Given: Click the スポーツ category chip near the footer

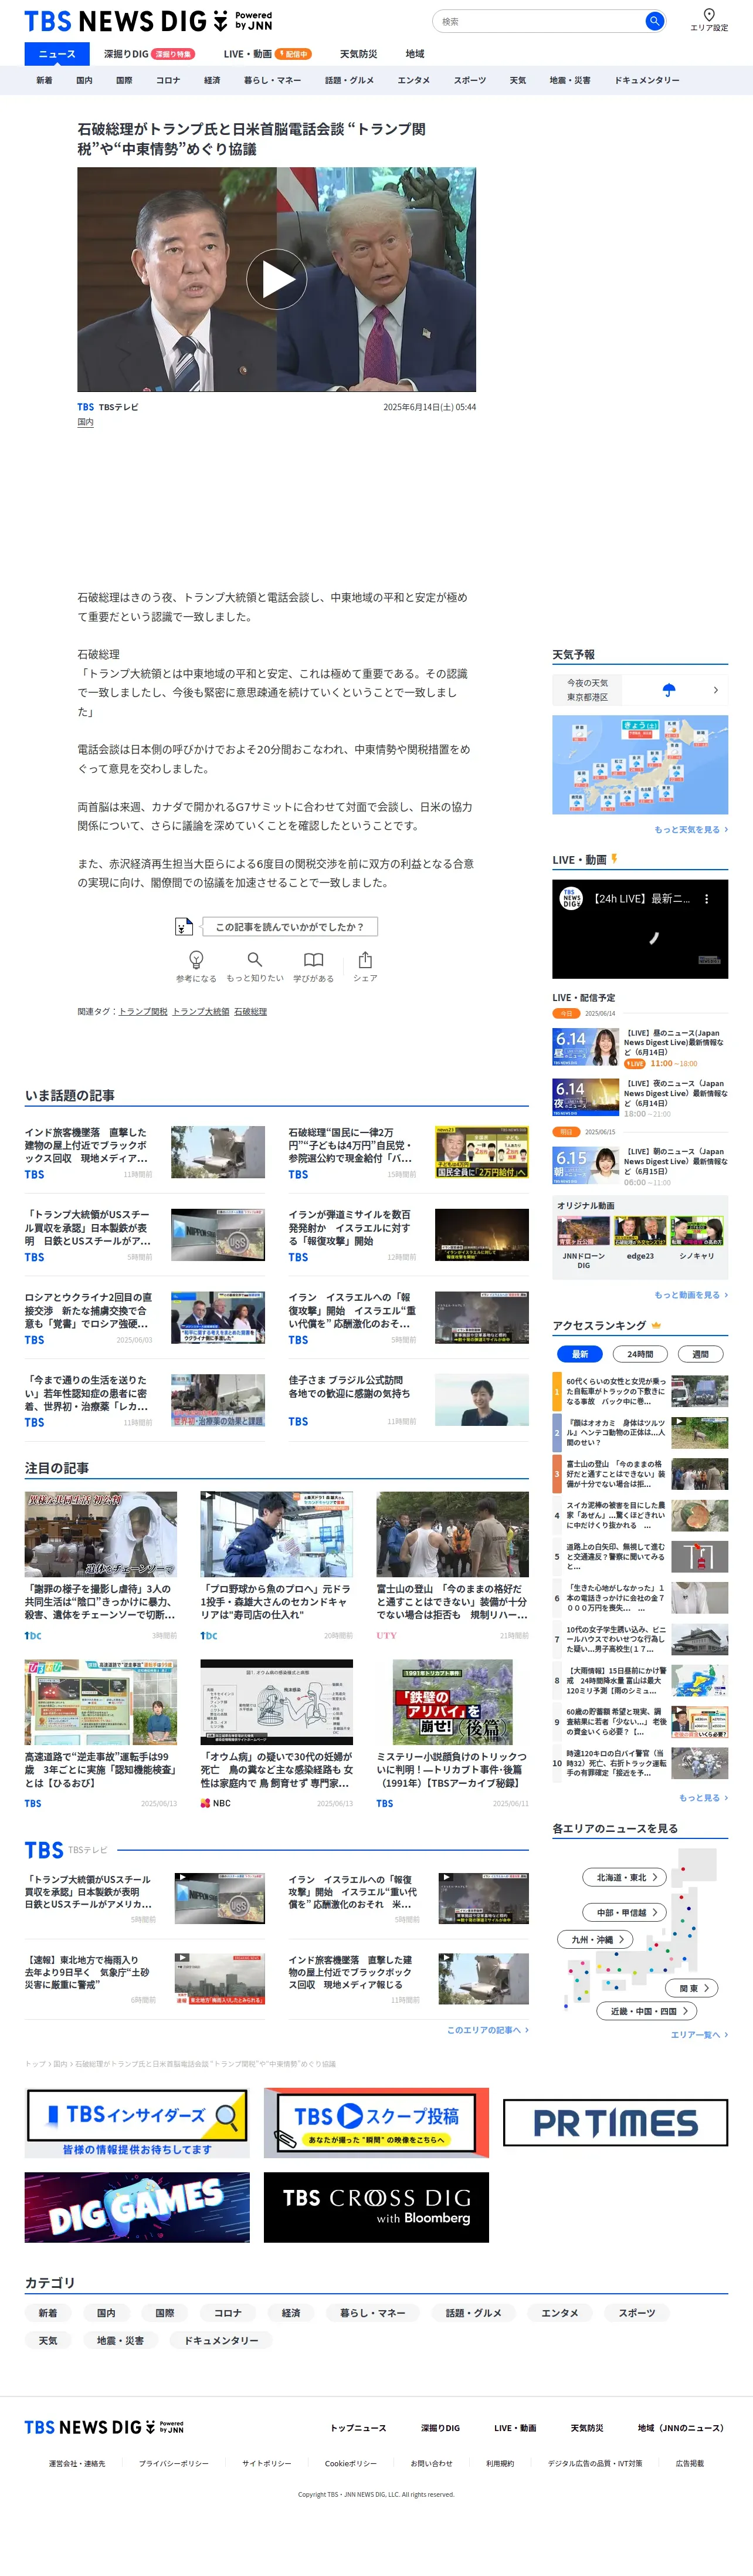Looking at the screenshot, I should (637, 2313).
